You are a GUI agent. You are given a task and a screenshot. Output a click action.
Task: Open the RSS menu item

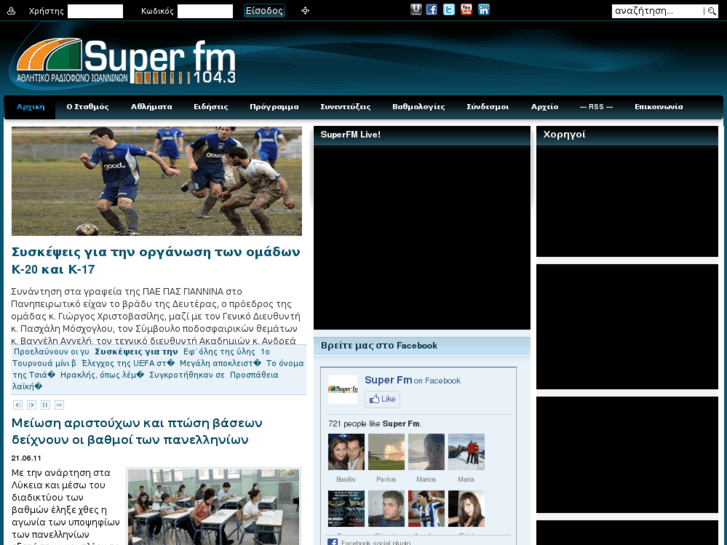pos(596,107)
